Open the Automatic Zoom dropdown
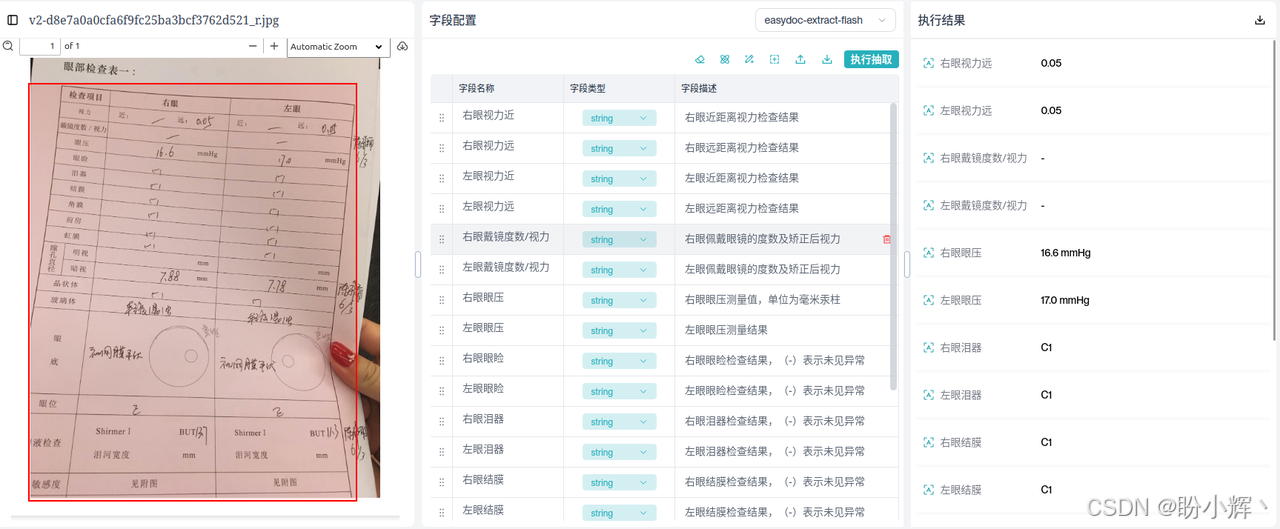This screenshot has width=1280, height=529. (337, 46)
